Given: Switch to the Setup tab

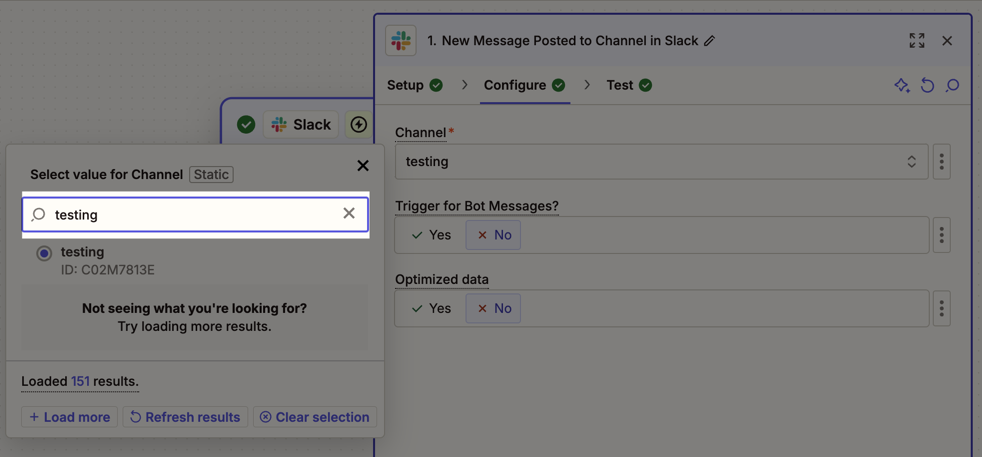Looking at the screenshot, I should tap(414, 86).
